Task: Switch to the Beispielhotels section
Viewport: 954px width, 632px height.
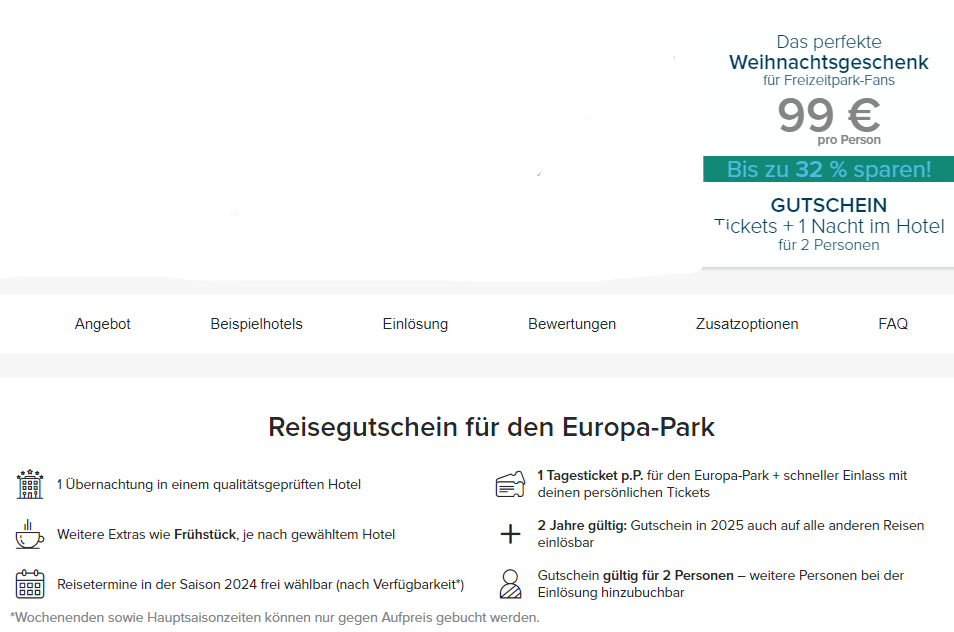Action: pyautogui.click(x=256, y=323)
